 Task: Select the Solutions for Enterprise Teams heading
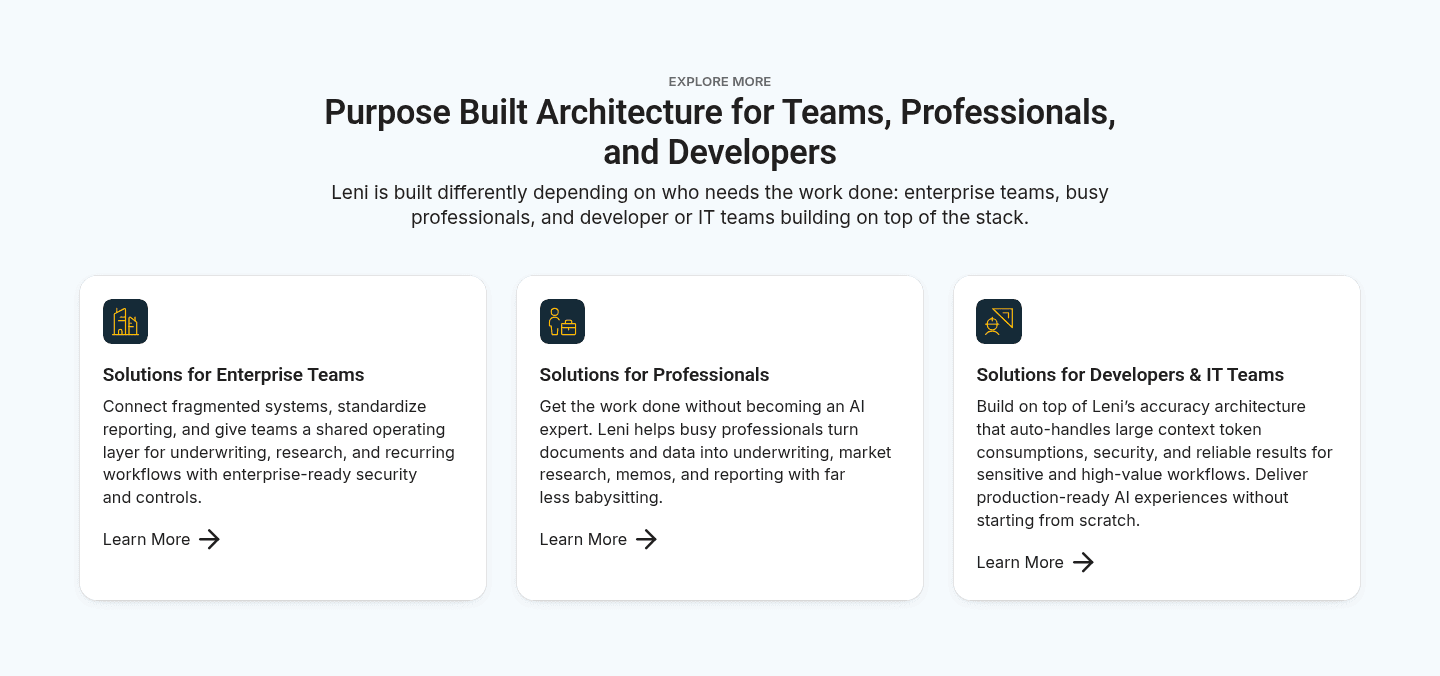[234, 375]
